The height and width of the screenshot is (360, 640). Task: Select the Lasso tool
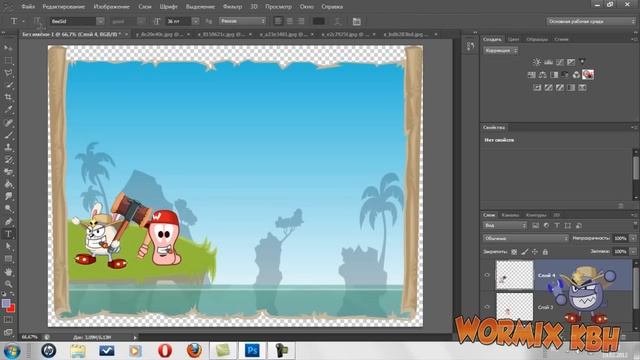8,73
